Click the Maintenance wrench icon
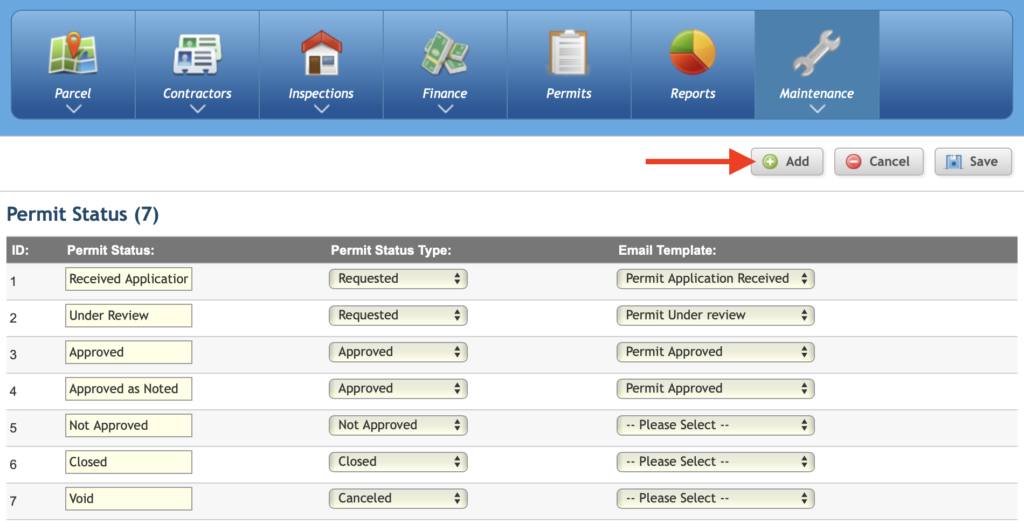Screen dimensions: 1024x531 point(816,53)
